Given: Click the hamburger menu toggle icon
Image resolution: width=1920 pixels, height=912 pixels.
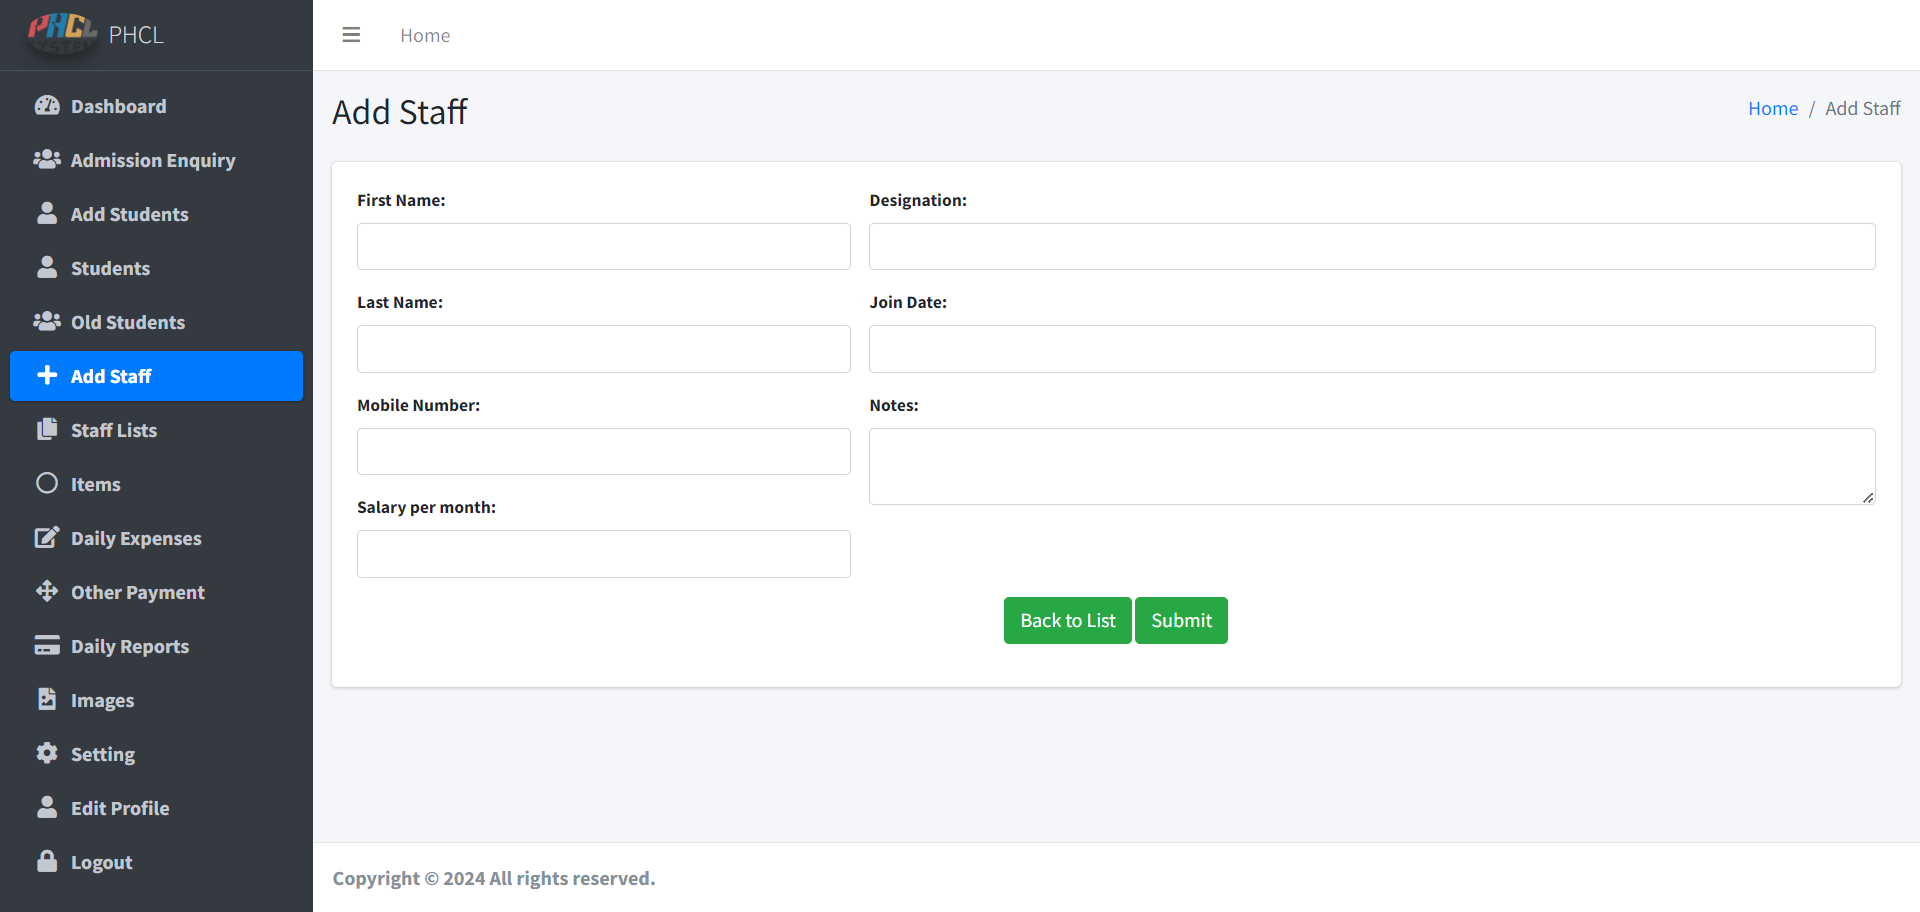Looking at the screenshot, I should pos(351,35).
